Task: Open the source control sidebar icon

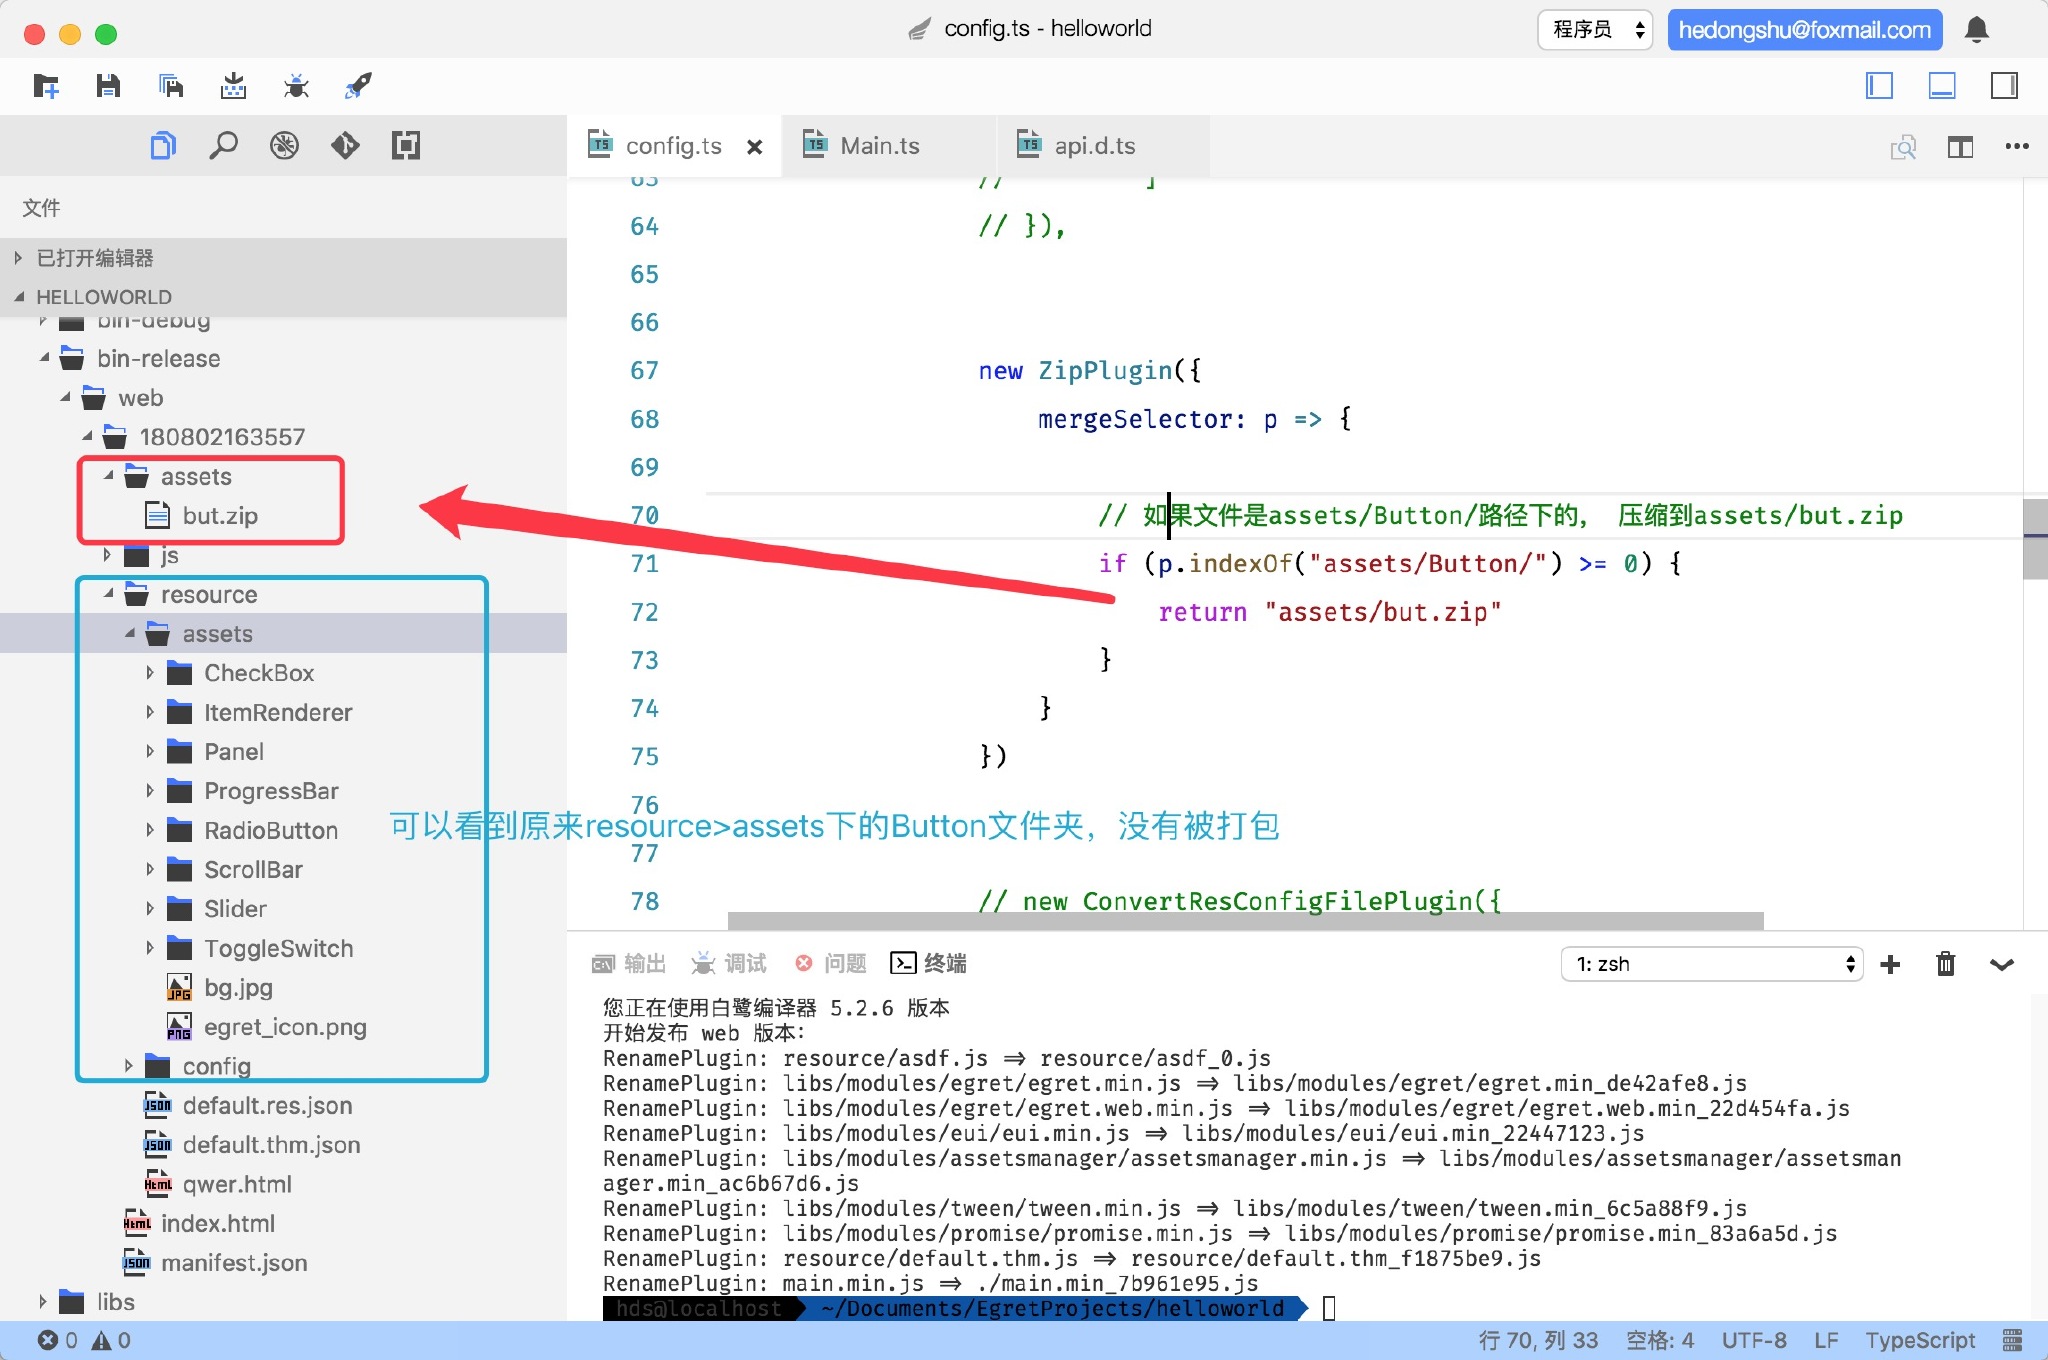Action: [345, 146]
